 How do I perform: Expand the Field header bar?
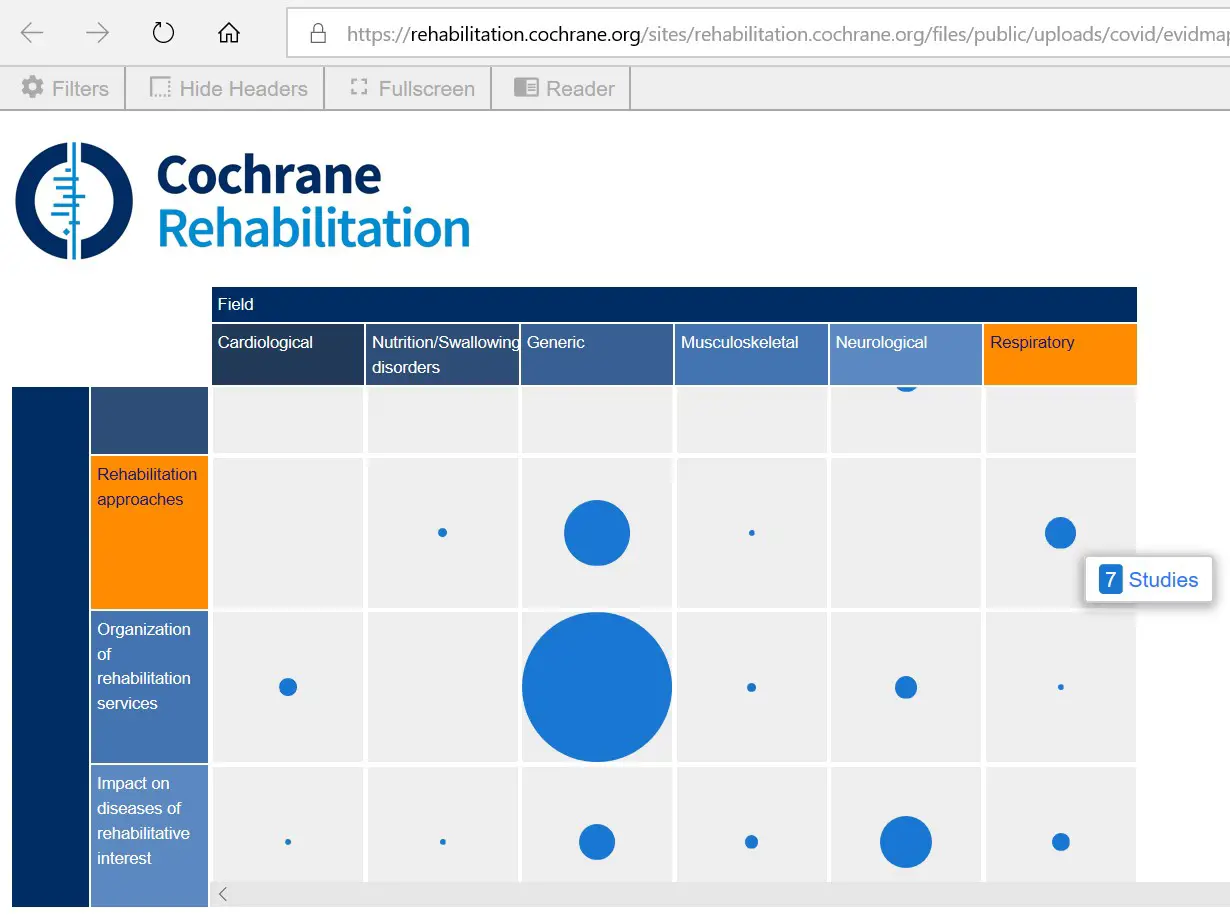673,304
